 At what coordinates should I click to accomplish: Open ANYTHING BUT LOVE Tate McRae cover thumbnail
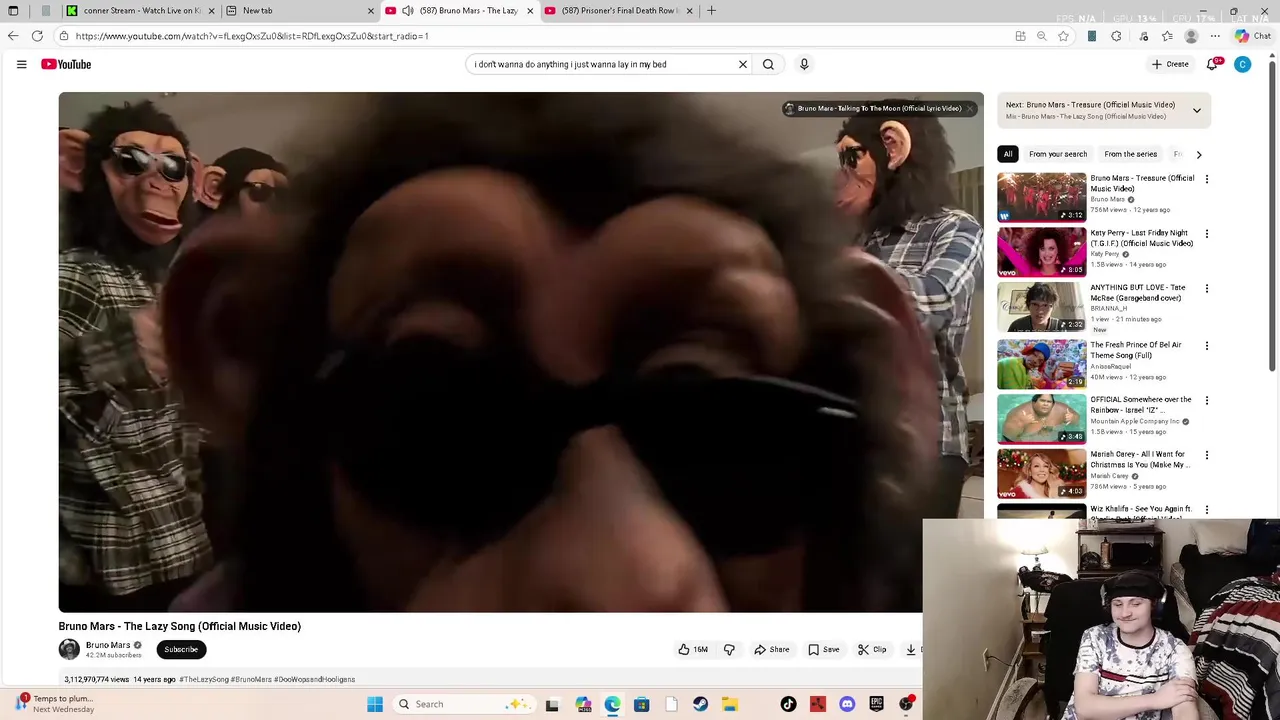[1041, 307]
